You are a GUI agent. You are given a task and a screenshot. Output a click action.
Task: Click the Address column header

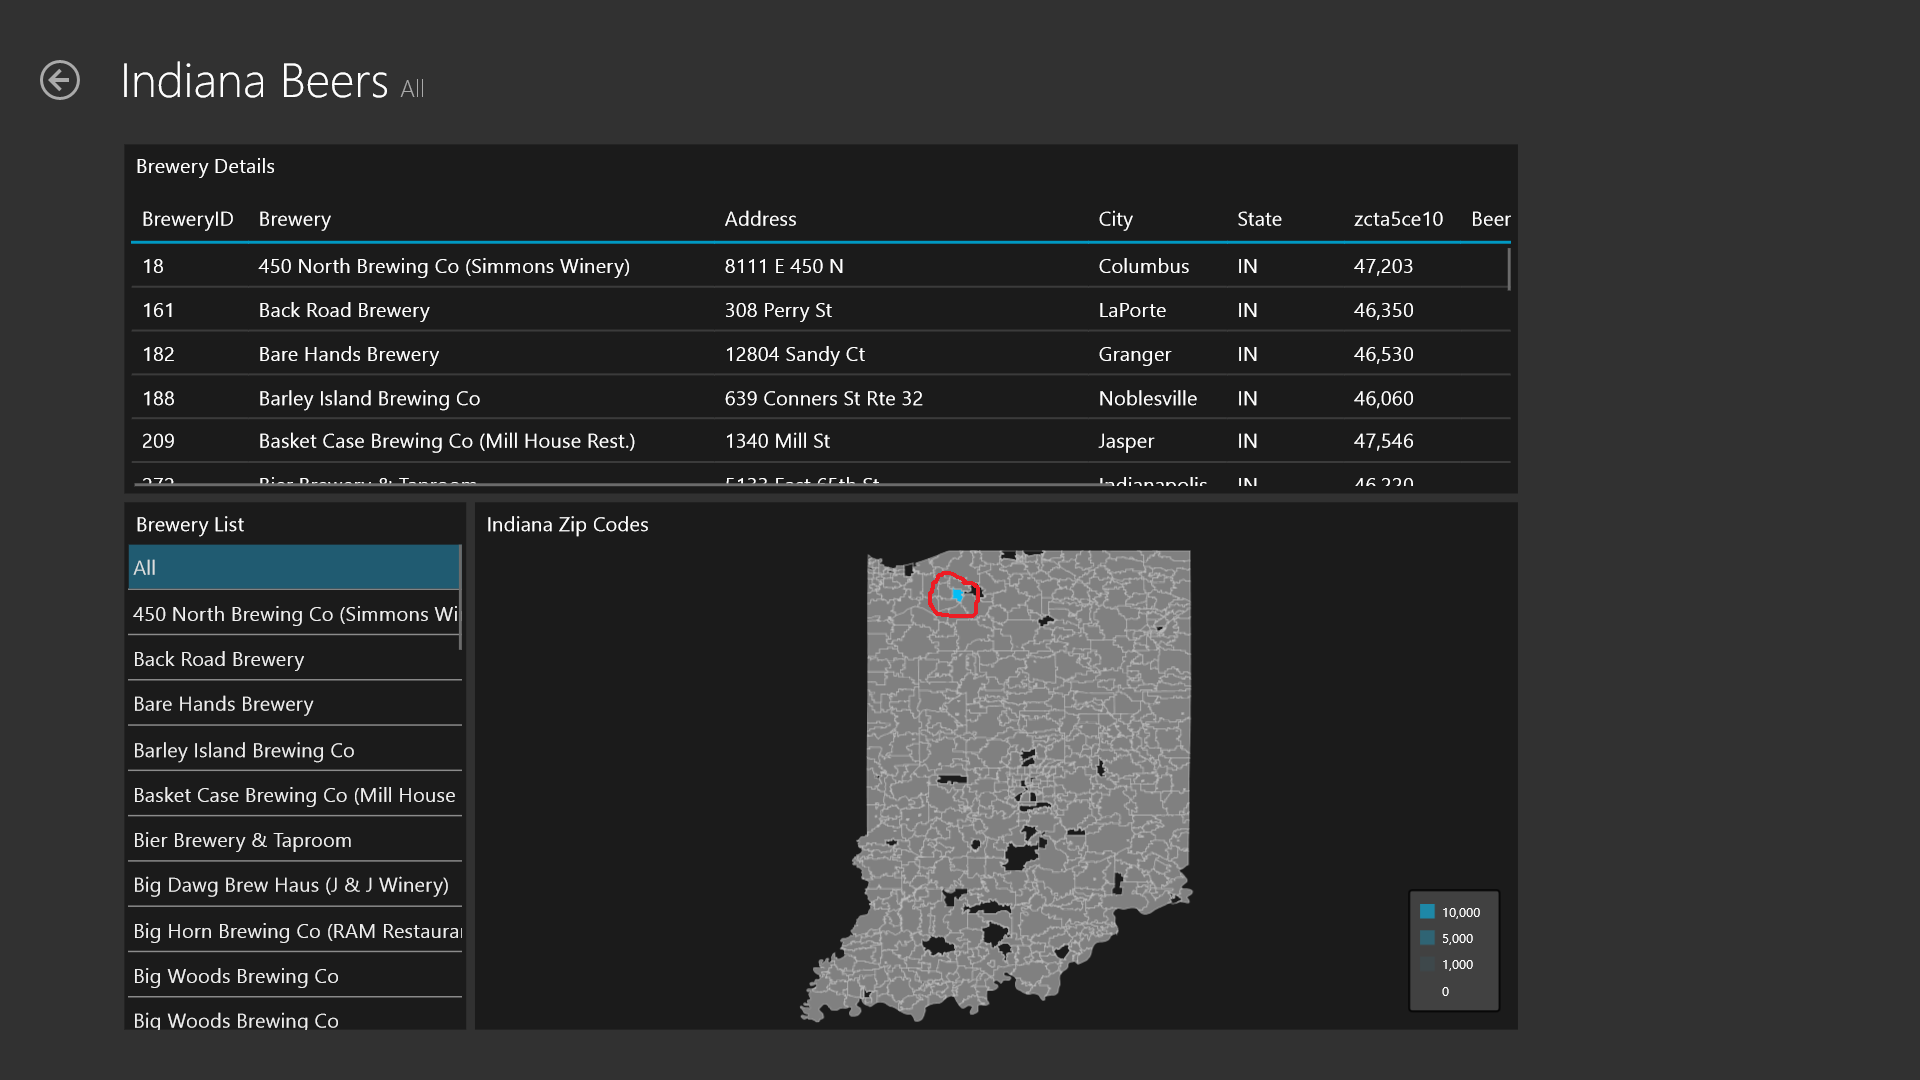(x=760, y=219)
